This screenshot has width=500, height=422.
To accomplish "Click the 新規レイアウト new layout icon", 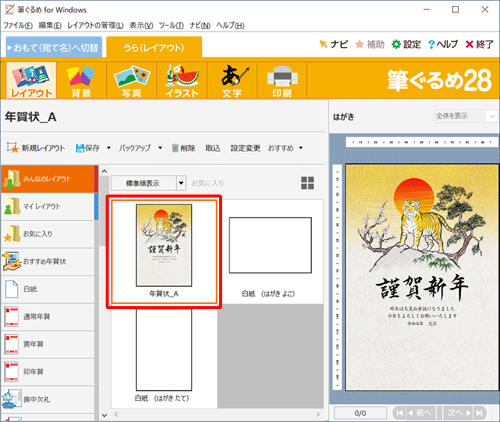I will pyautogui.click(x=13, y=148).
